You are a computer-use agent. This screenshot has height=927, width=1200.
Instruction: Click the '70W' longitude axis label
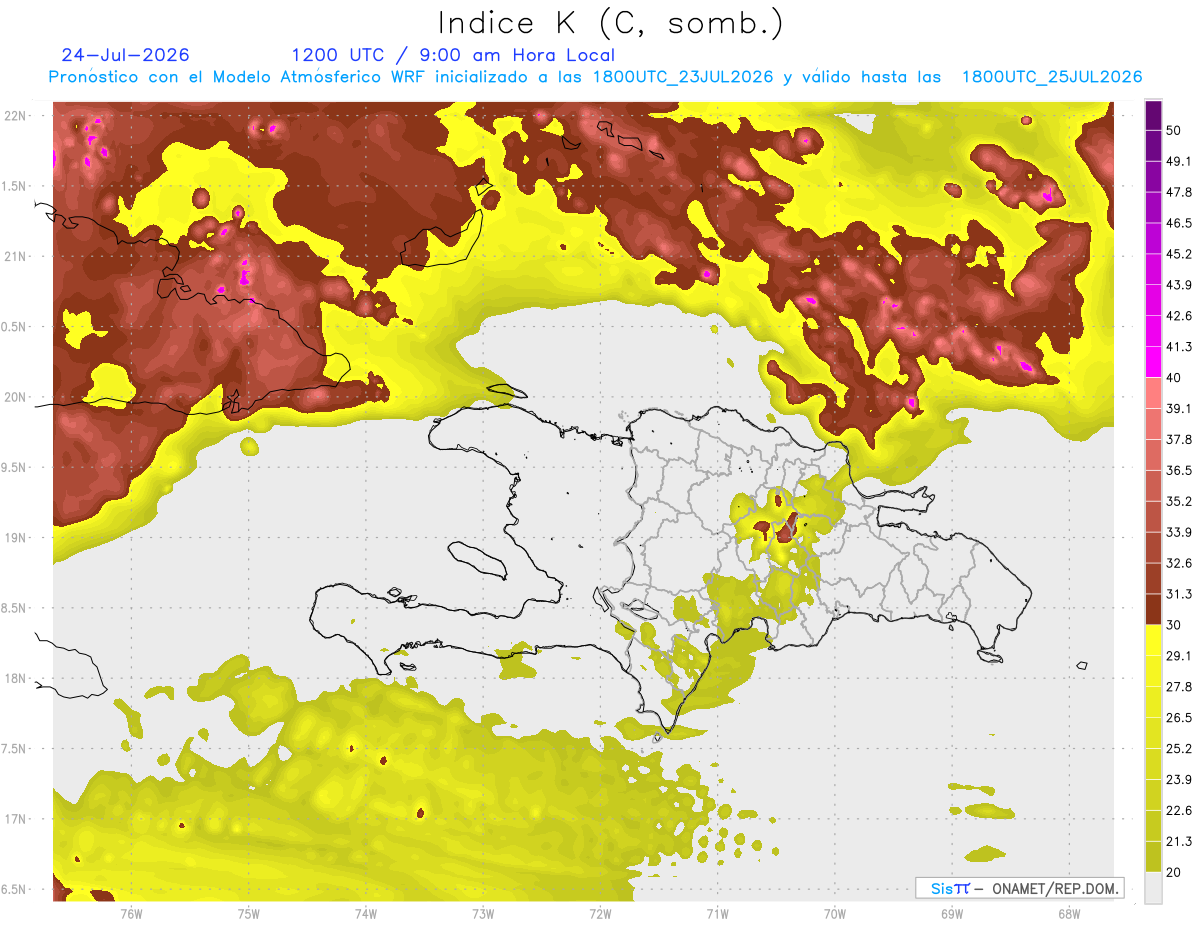(x=835, y=914)
